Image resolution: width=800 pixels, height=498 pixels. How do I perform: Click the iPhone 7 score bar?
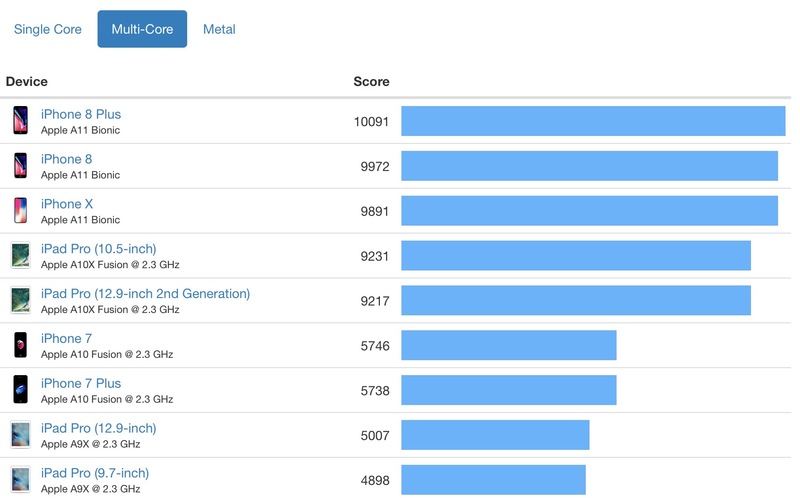click(509, 345)
